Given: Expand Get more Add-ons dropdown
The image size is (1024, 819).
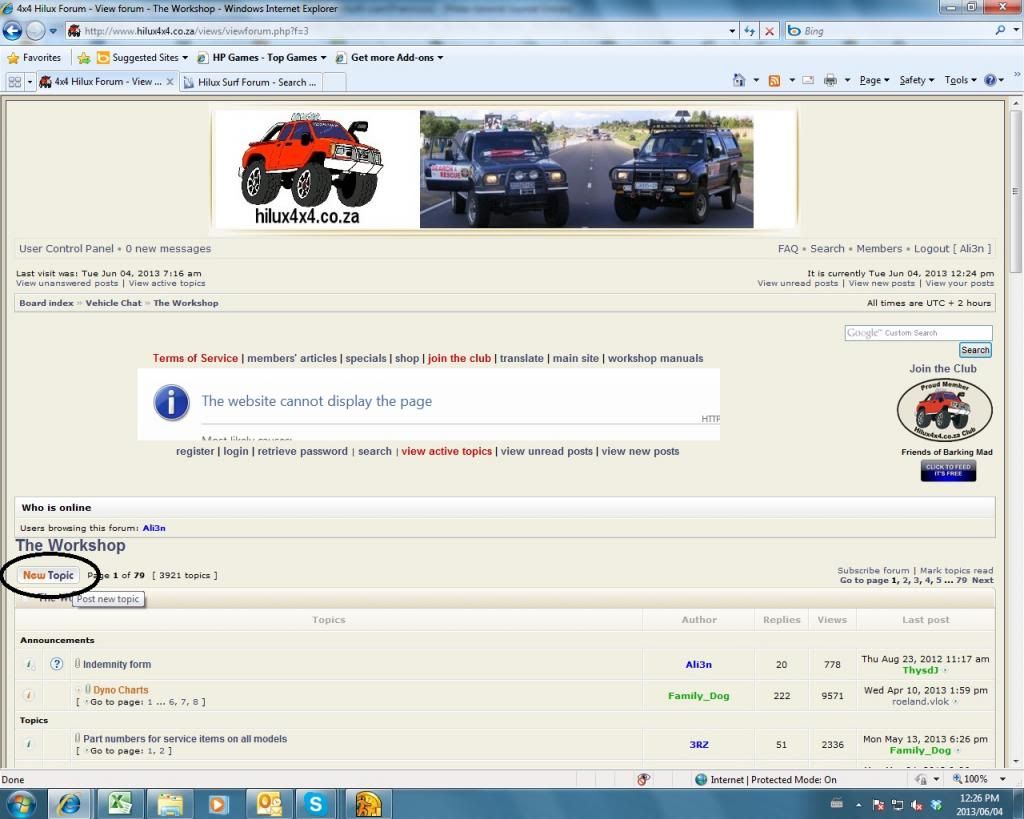Looking at the screenshot, I should [x=440, y=57].
